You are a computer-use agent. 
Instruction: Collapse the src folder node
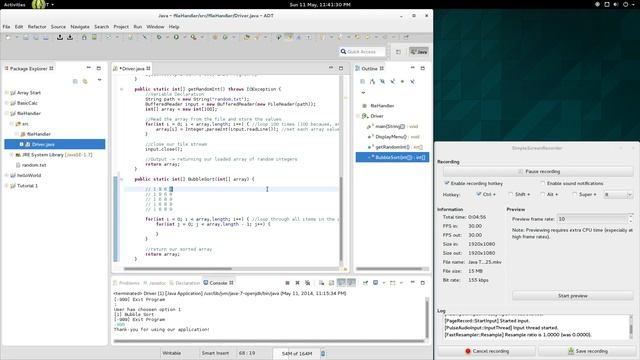pyautogui.click(x=11, y=123)
